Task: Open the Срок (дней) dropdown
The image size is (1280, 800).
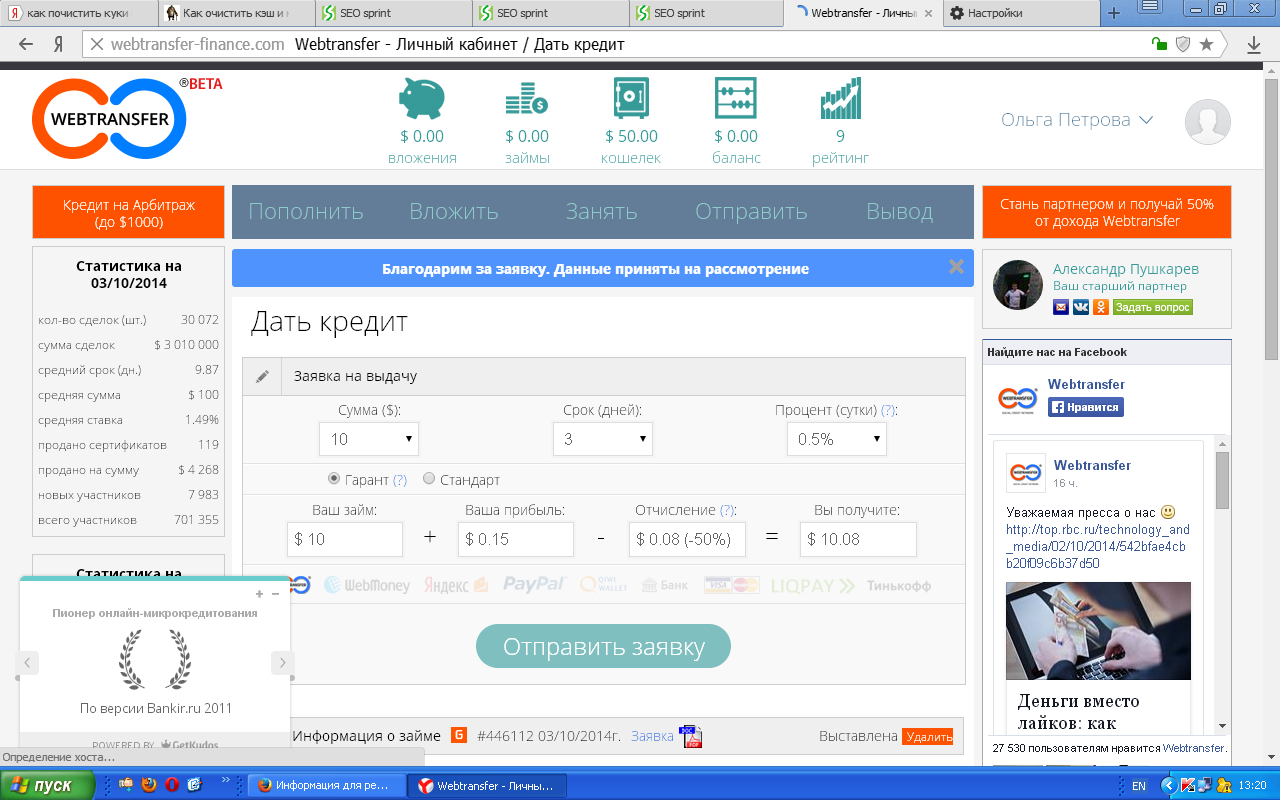Action: coord(602,439)
